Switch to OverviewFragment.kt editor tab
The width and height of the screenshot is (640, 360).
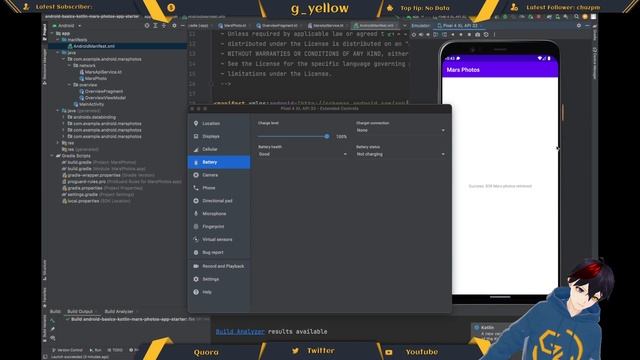coord(278,25)
